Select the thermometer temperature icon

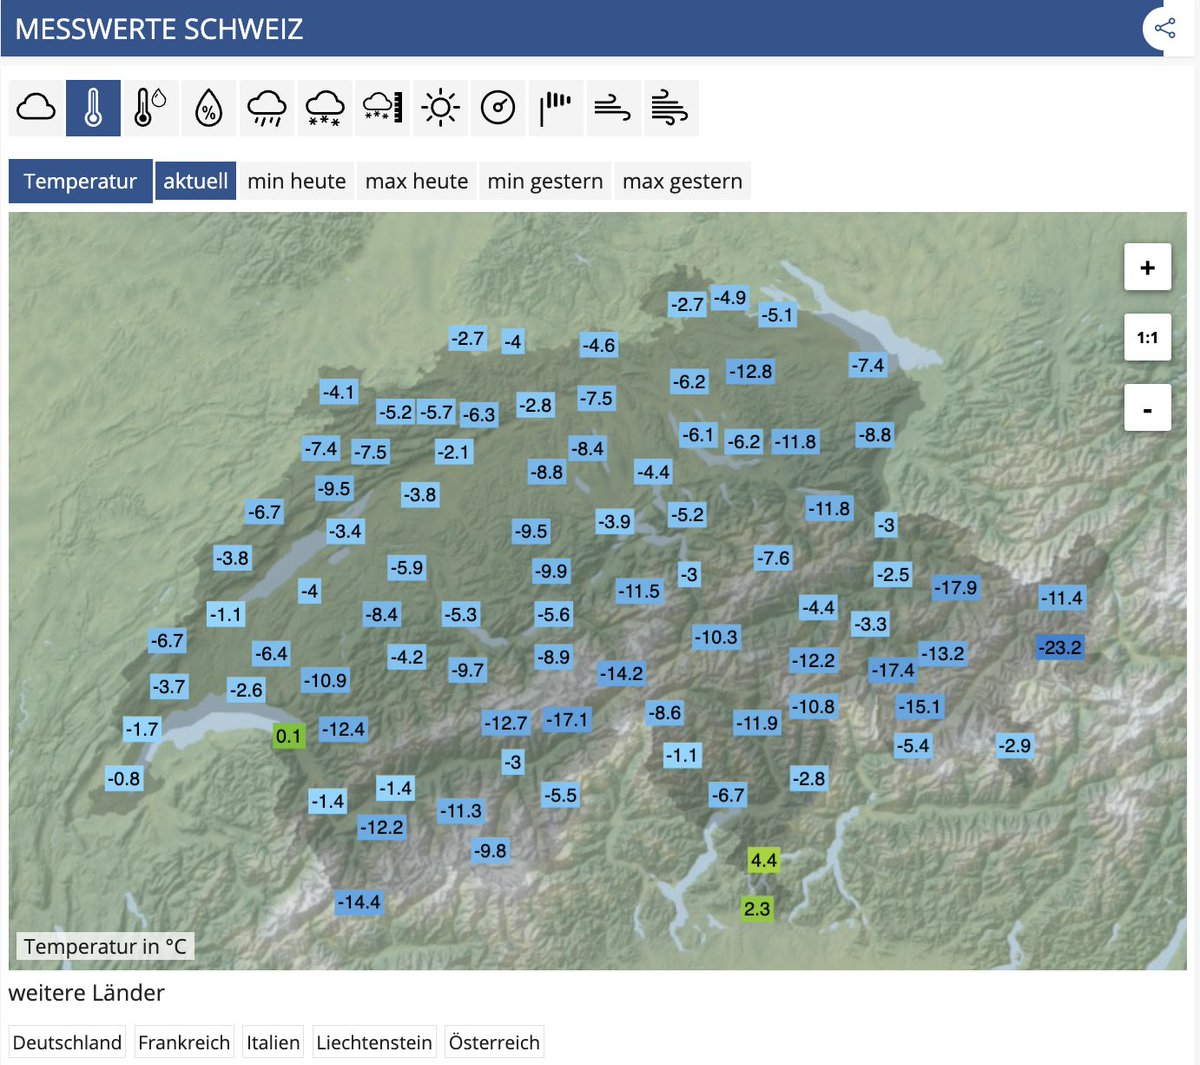pyautogui.click(x=93, y=108)
